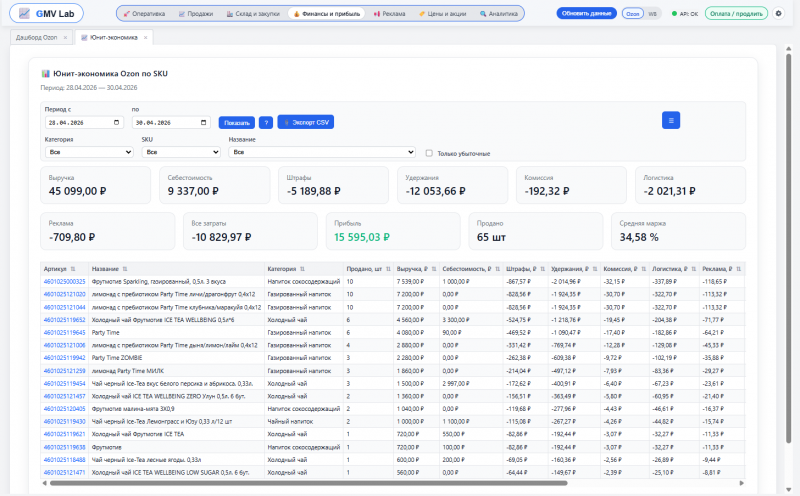This screenshot has height=496, width=800.
Task: Open calendar picker of start date
Action: tap(116, 122)
